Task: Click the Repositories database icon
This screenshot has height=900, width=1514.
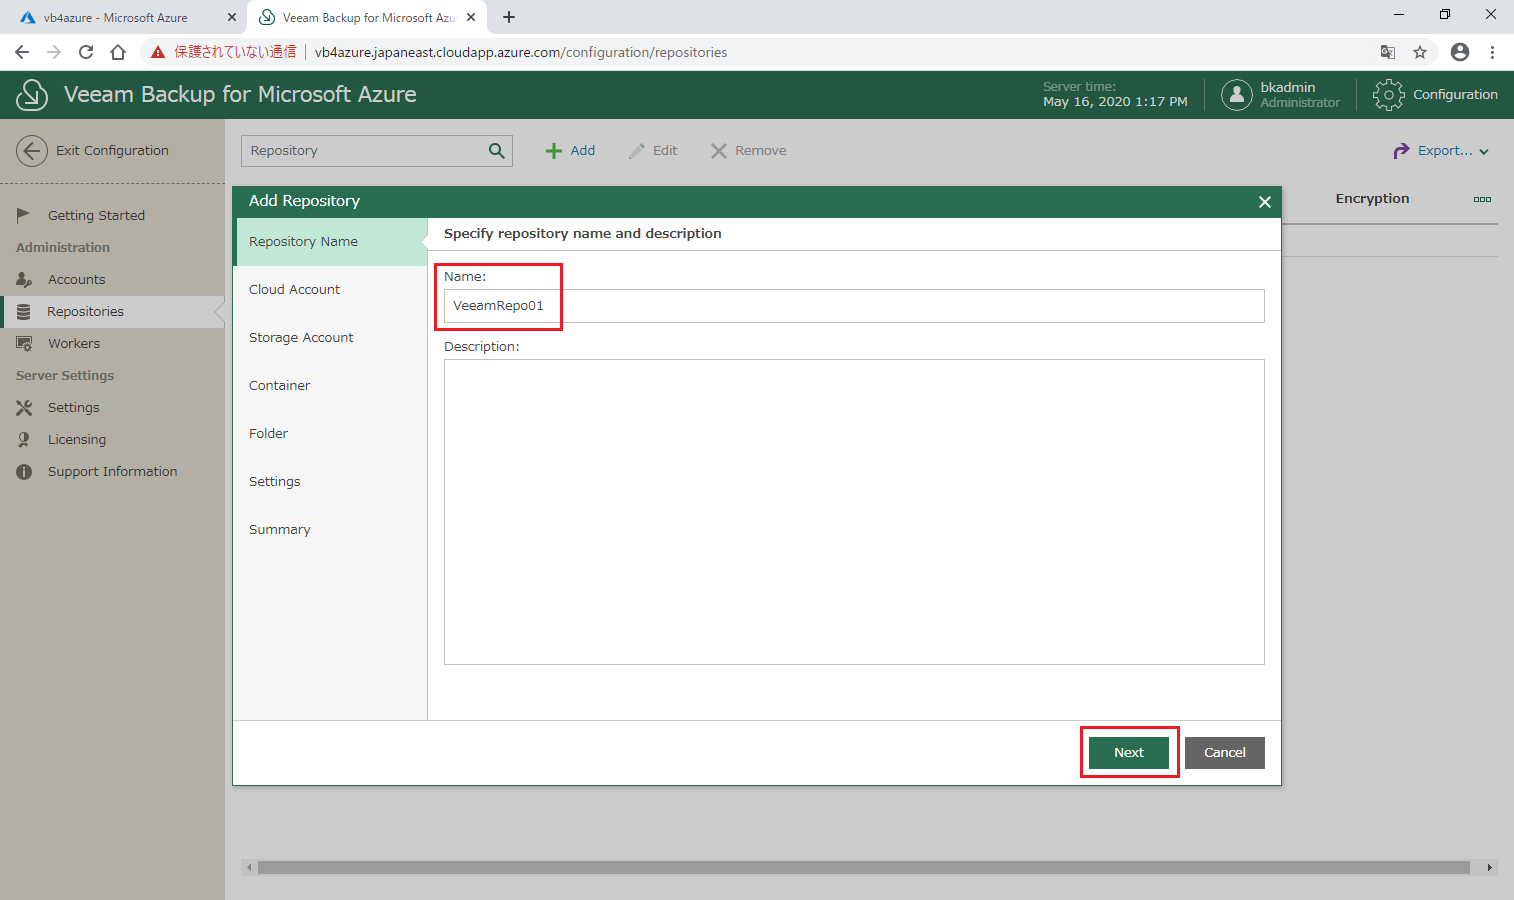Action: coord(24,311)
